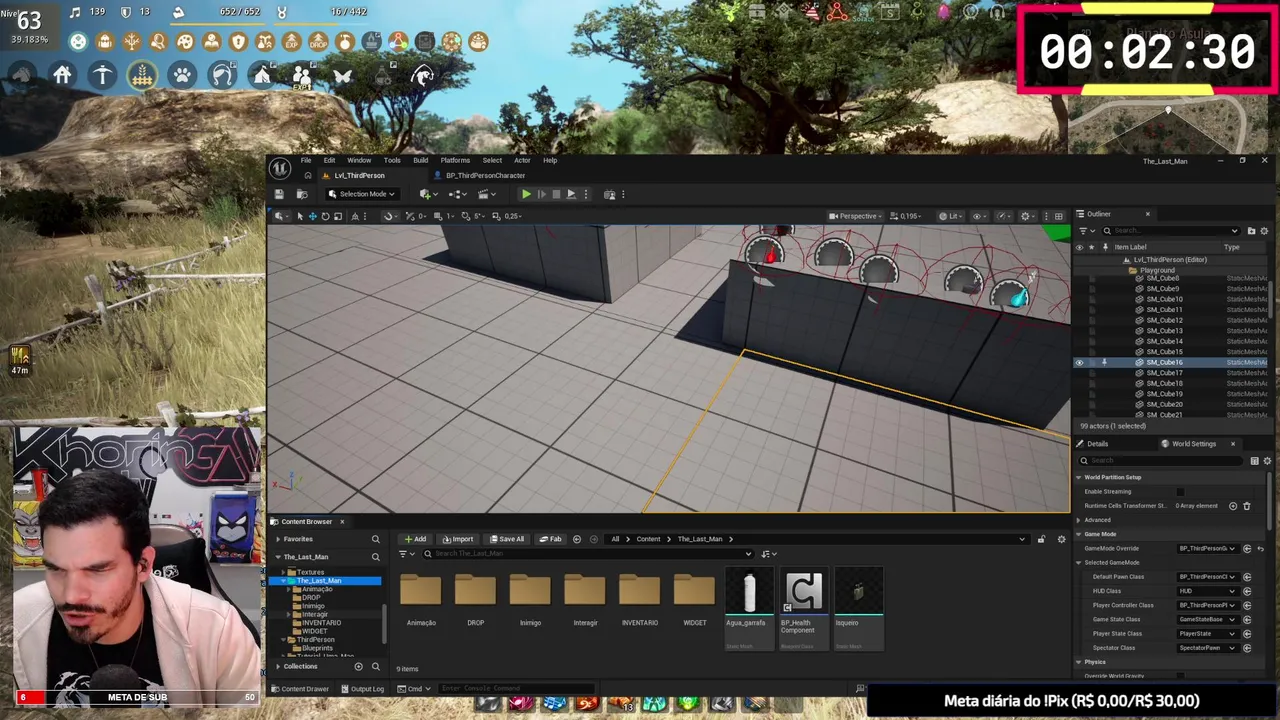Toggle viewport layout grid icon
1280x720 pixels.
click(x=1059, y=216)
